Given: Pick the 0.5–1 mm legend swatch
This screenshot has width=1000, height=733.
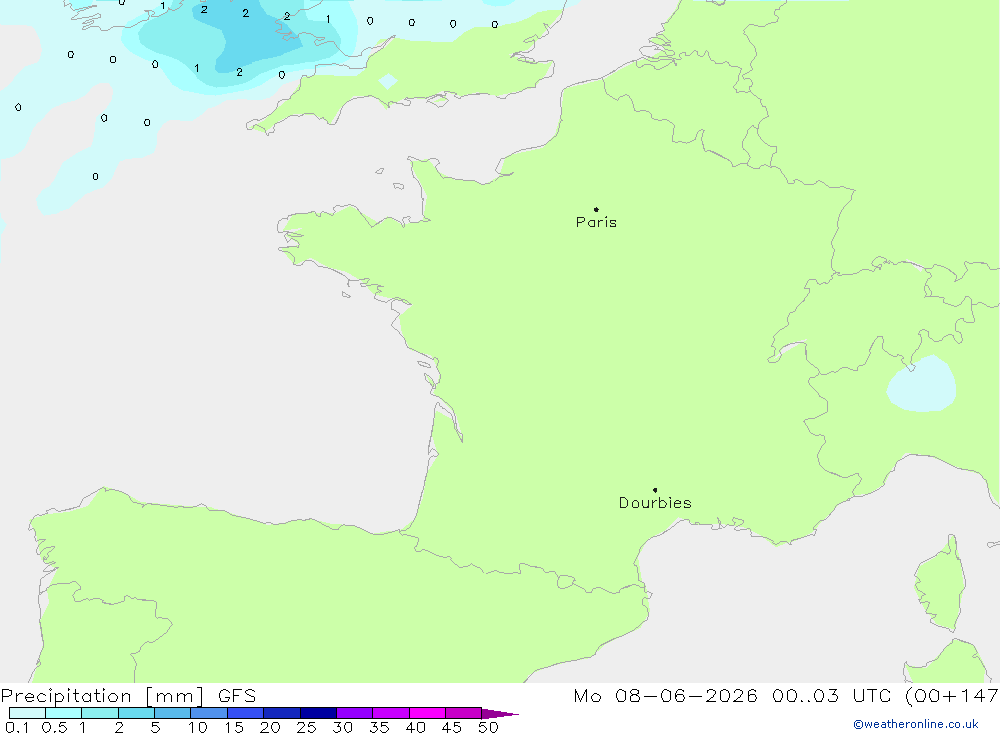Looking at the screenshot, I should 64,713.
